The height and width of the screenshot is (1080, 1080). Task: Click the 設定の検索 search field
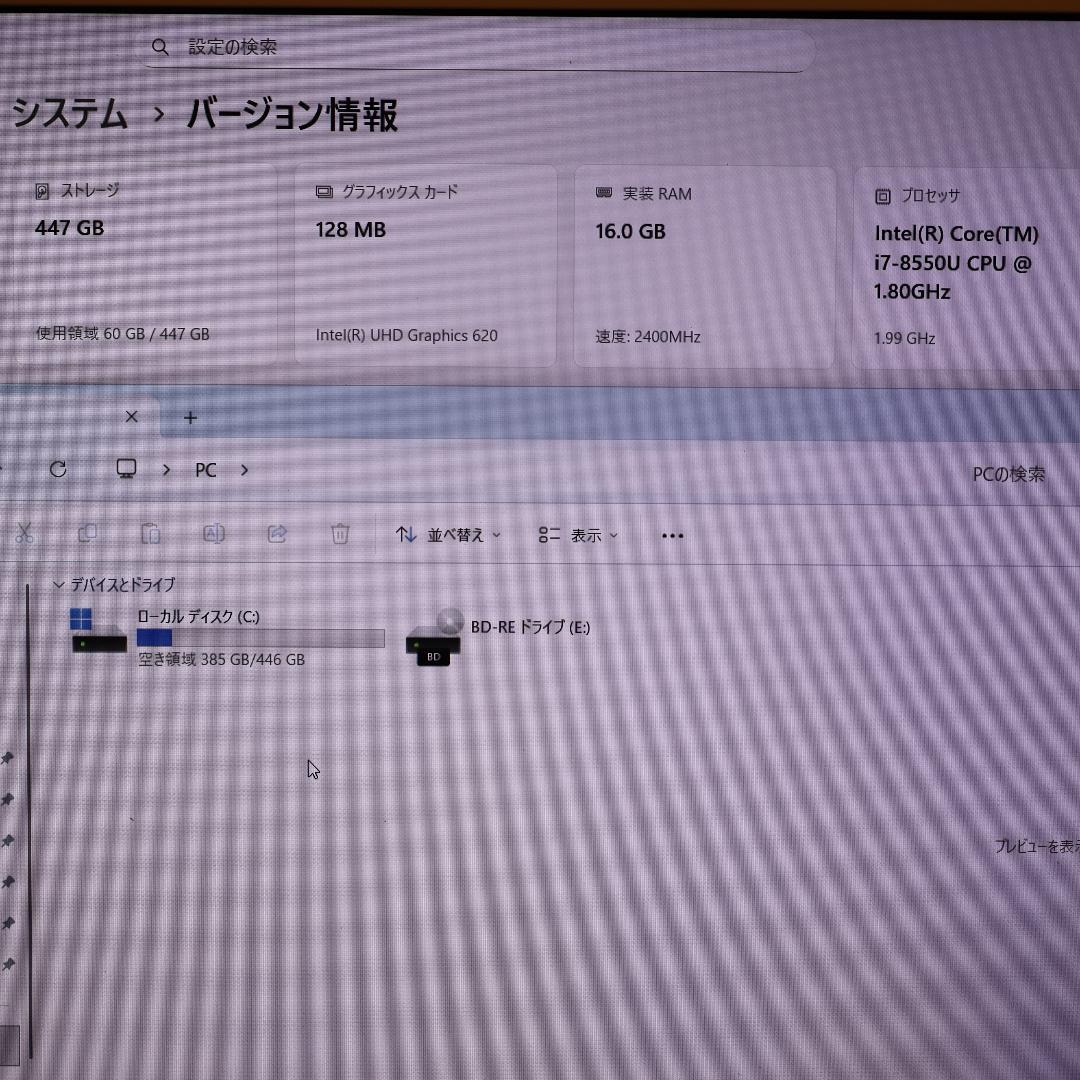[400, 47]
